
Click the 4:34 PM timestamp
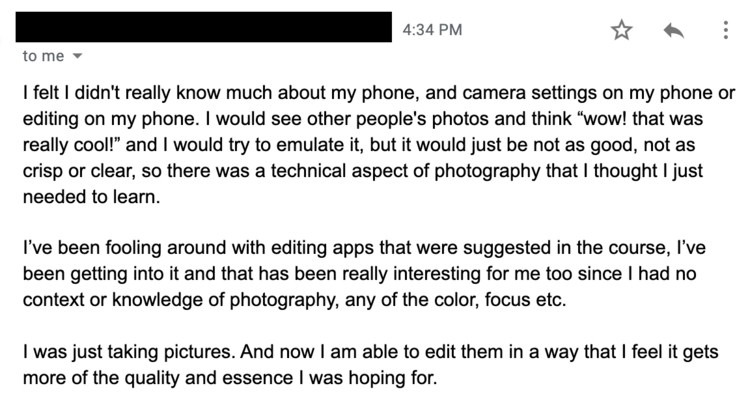point(431,31)
